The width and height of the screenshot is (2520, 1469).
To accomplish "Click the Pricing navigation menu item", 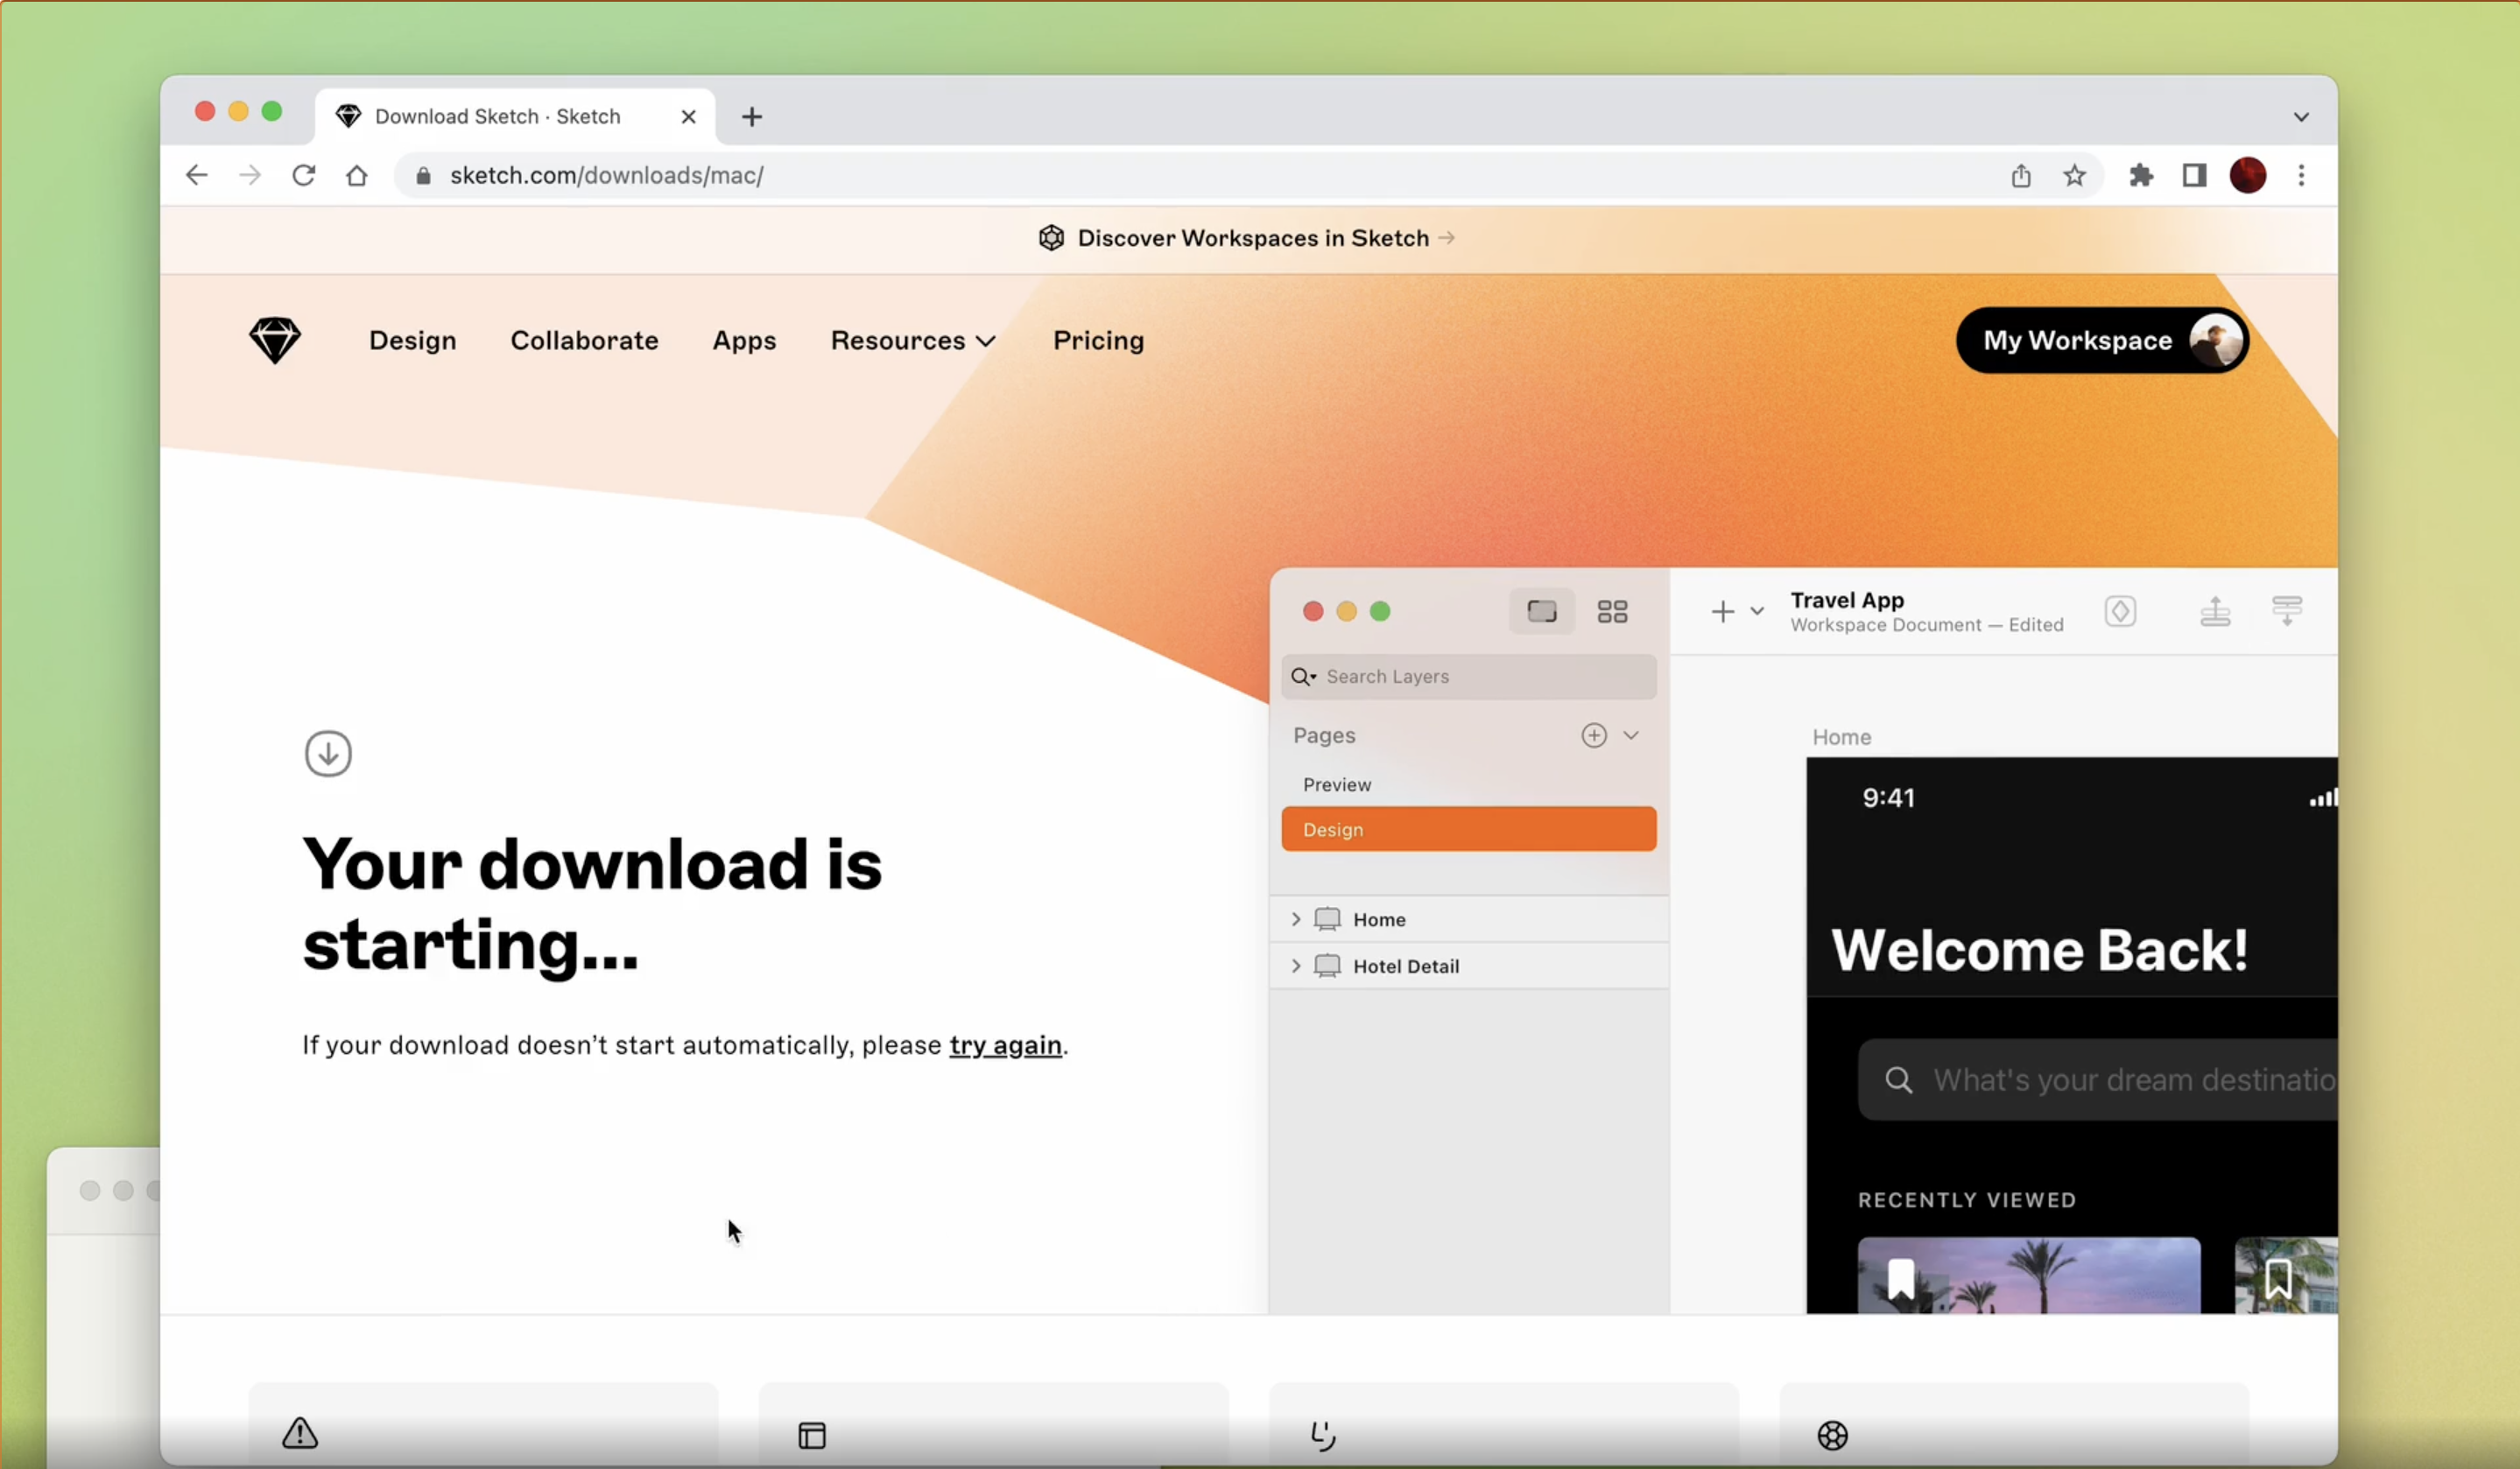I will tap(1098, 340).
